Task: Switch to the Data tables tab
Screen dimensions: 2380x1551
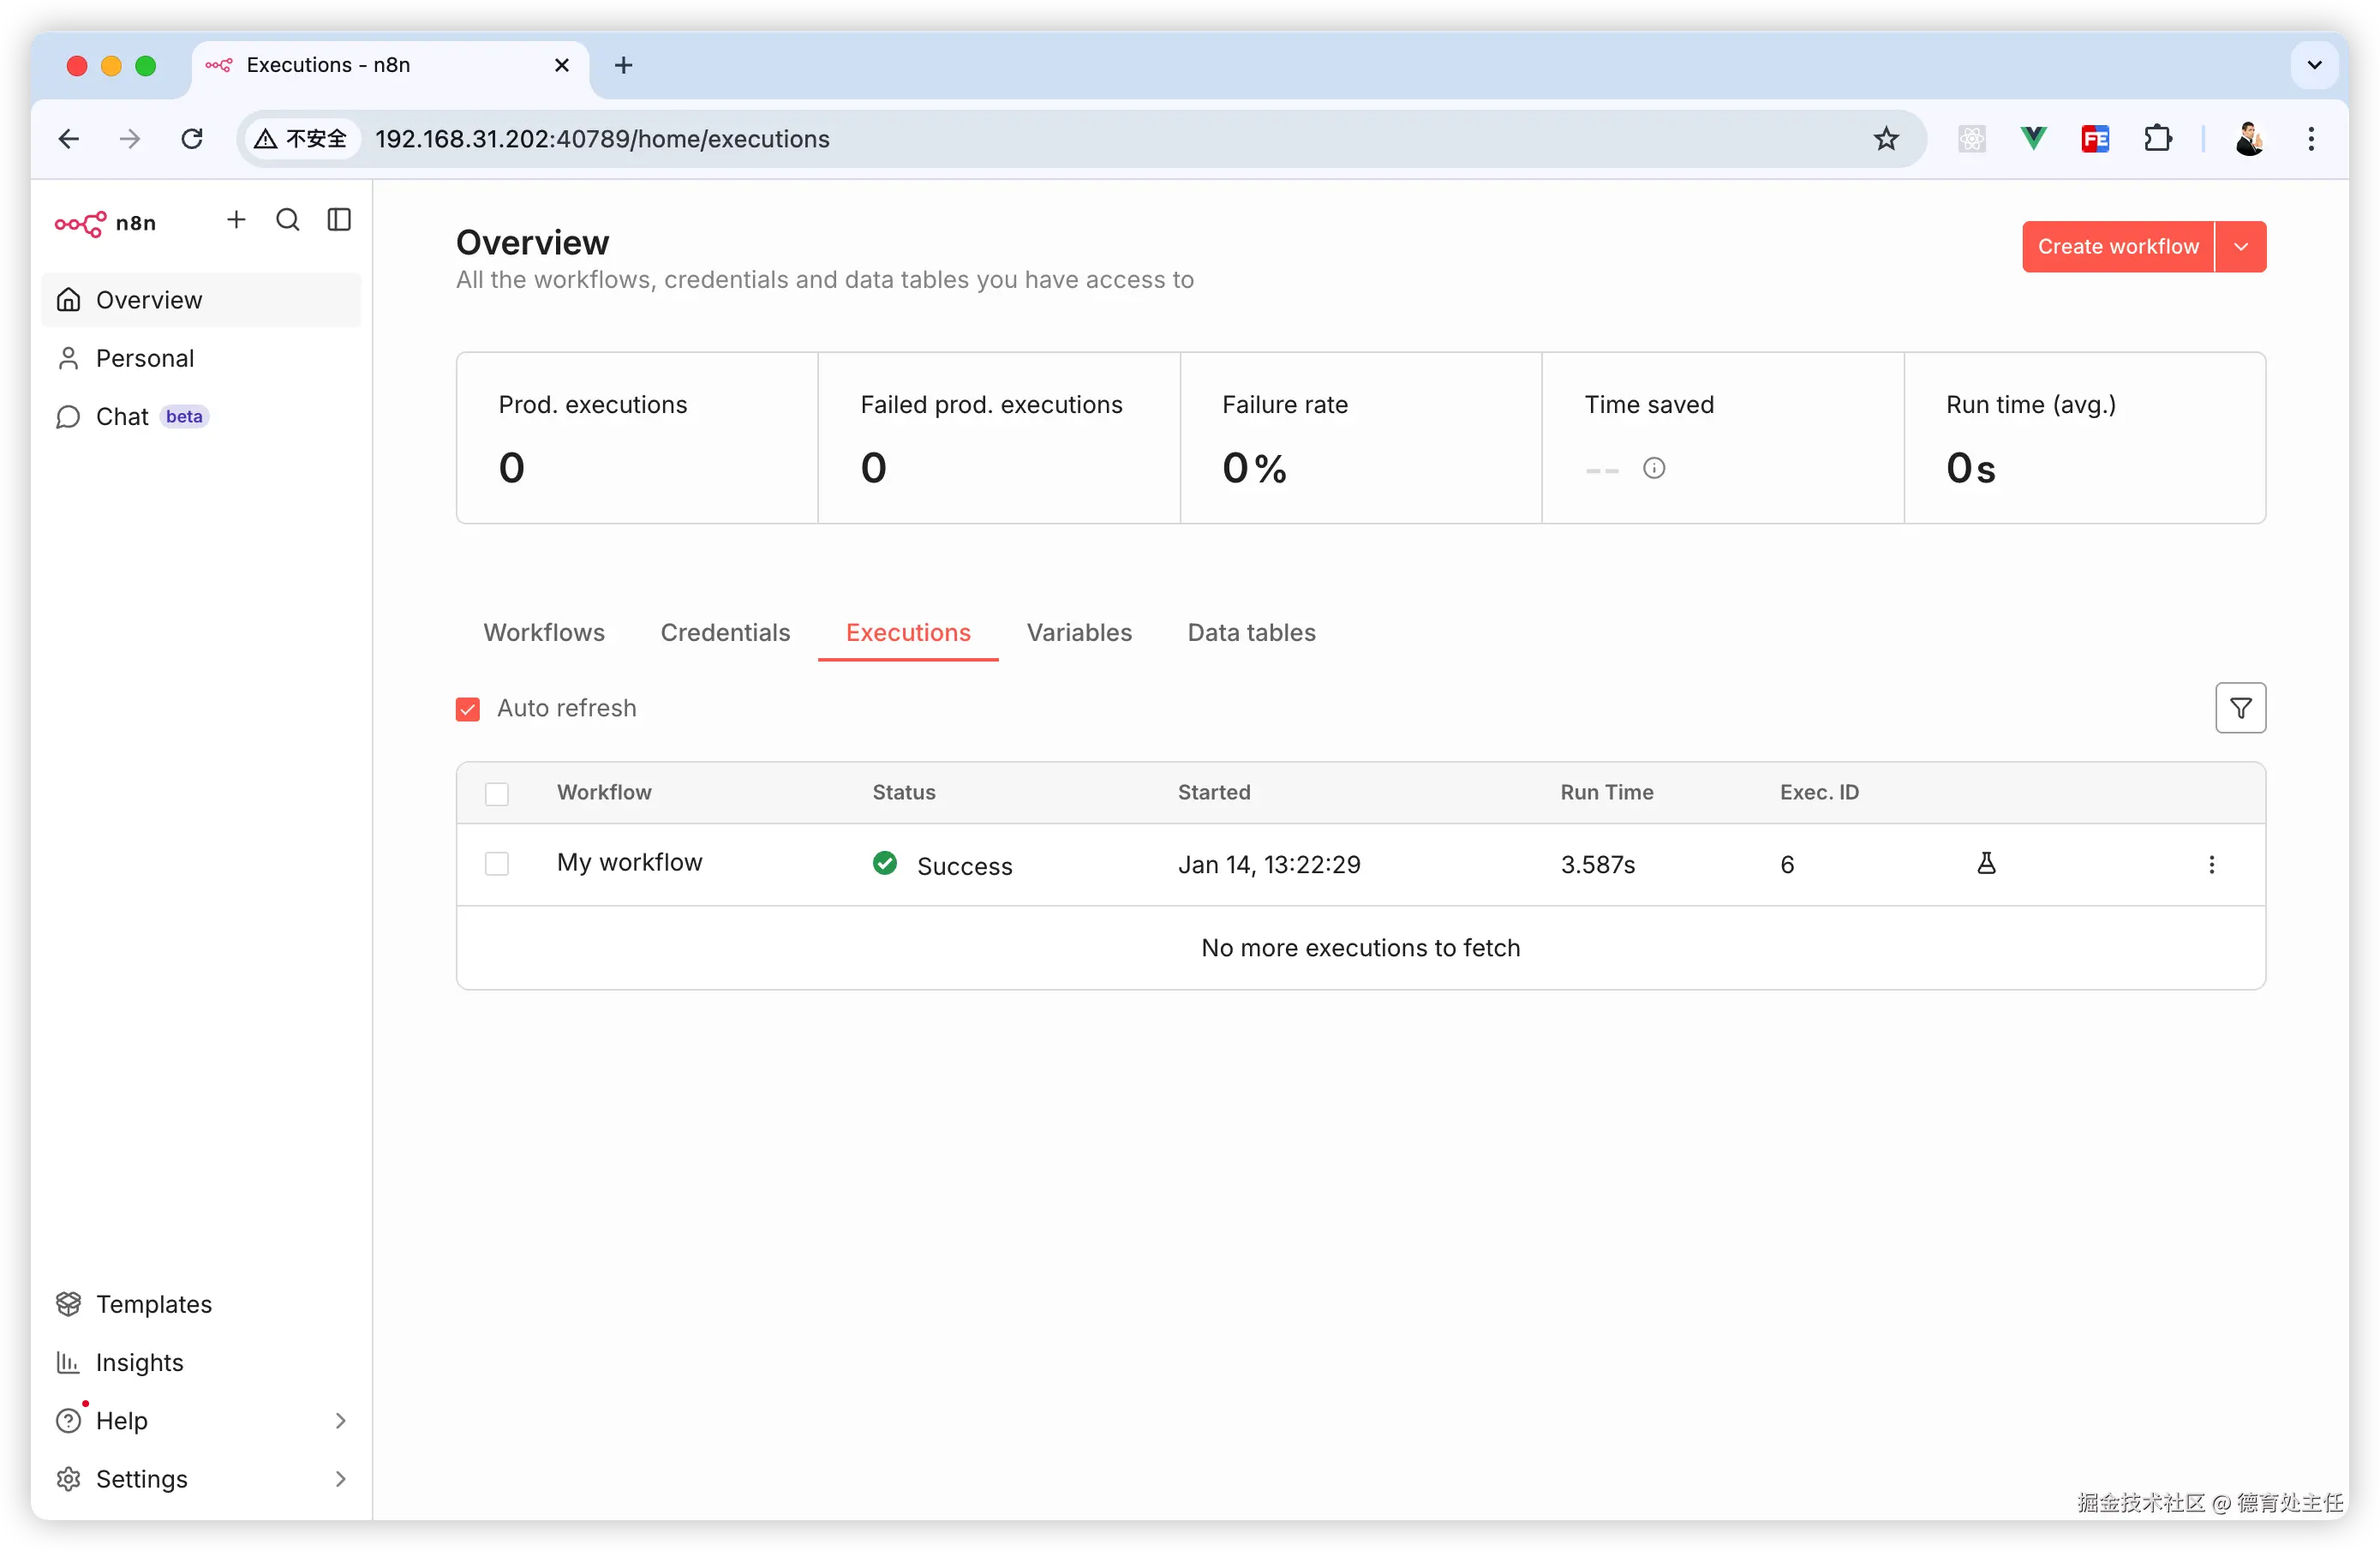Action: click(1251, 632)
